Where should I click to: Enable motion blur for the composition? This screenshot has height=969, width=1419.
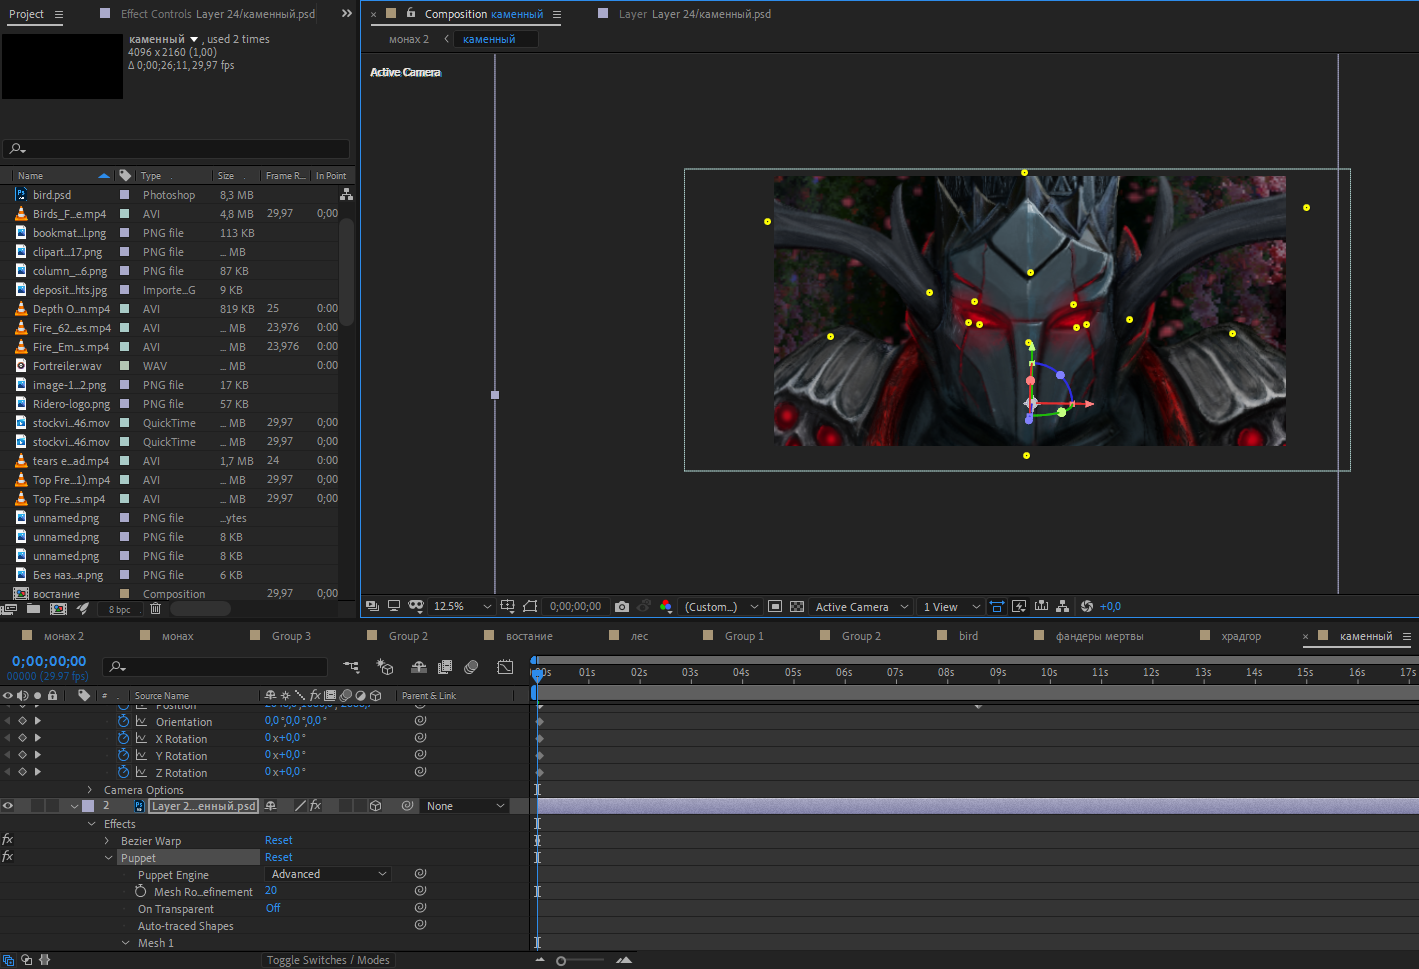click(x=471, y=667)
